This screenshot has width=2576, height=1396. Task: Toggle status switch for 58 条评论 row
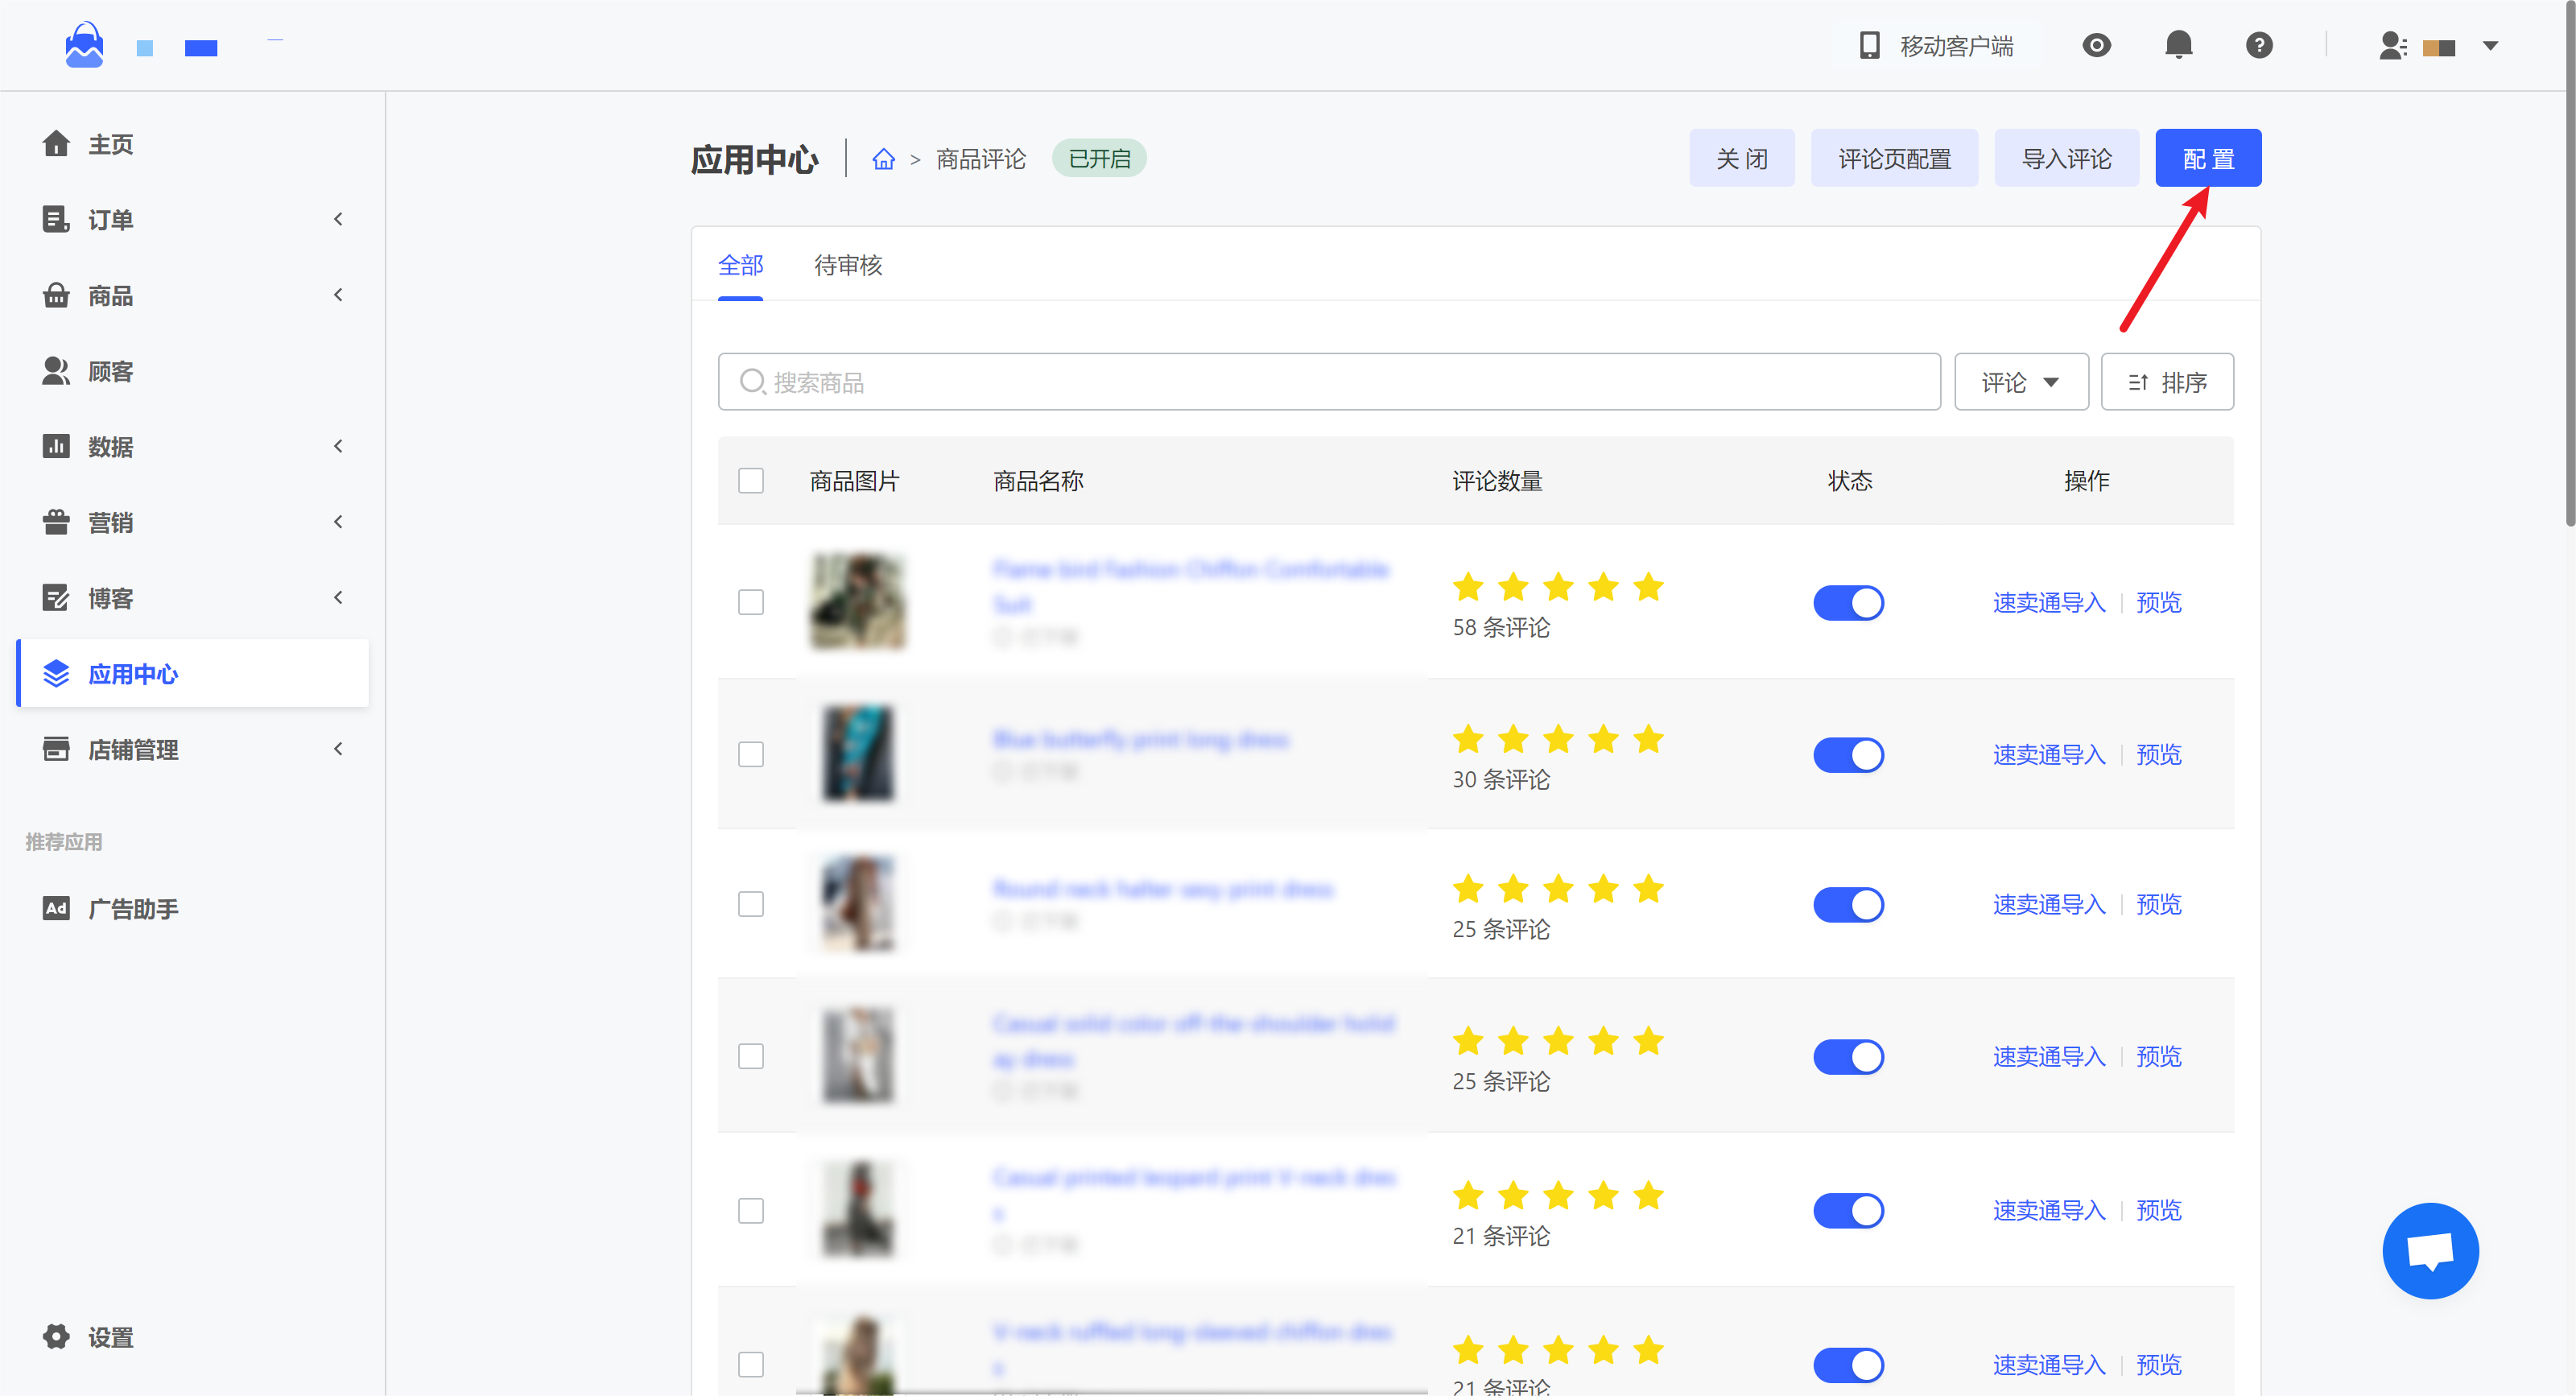pyautogui.click(x=1849, y=603)
